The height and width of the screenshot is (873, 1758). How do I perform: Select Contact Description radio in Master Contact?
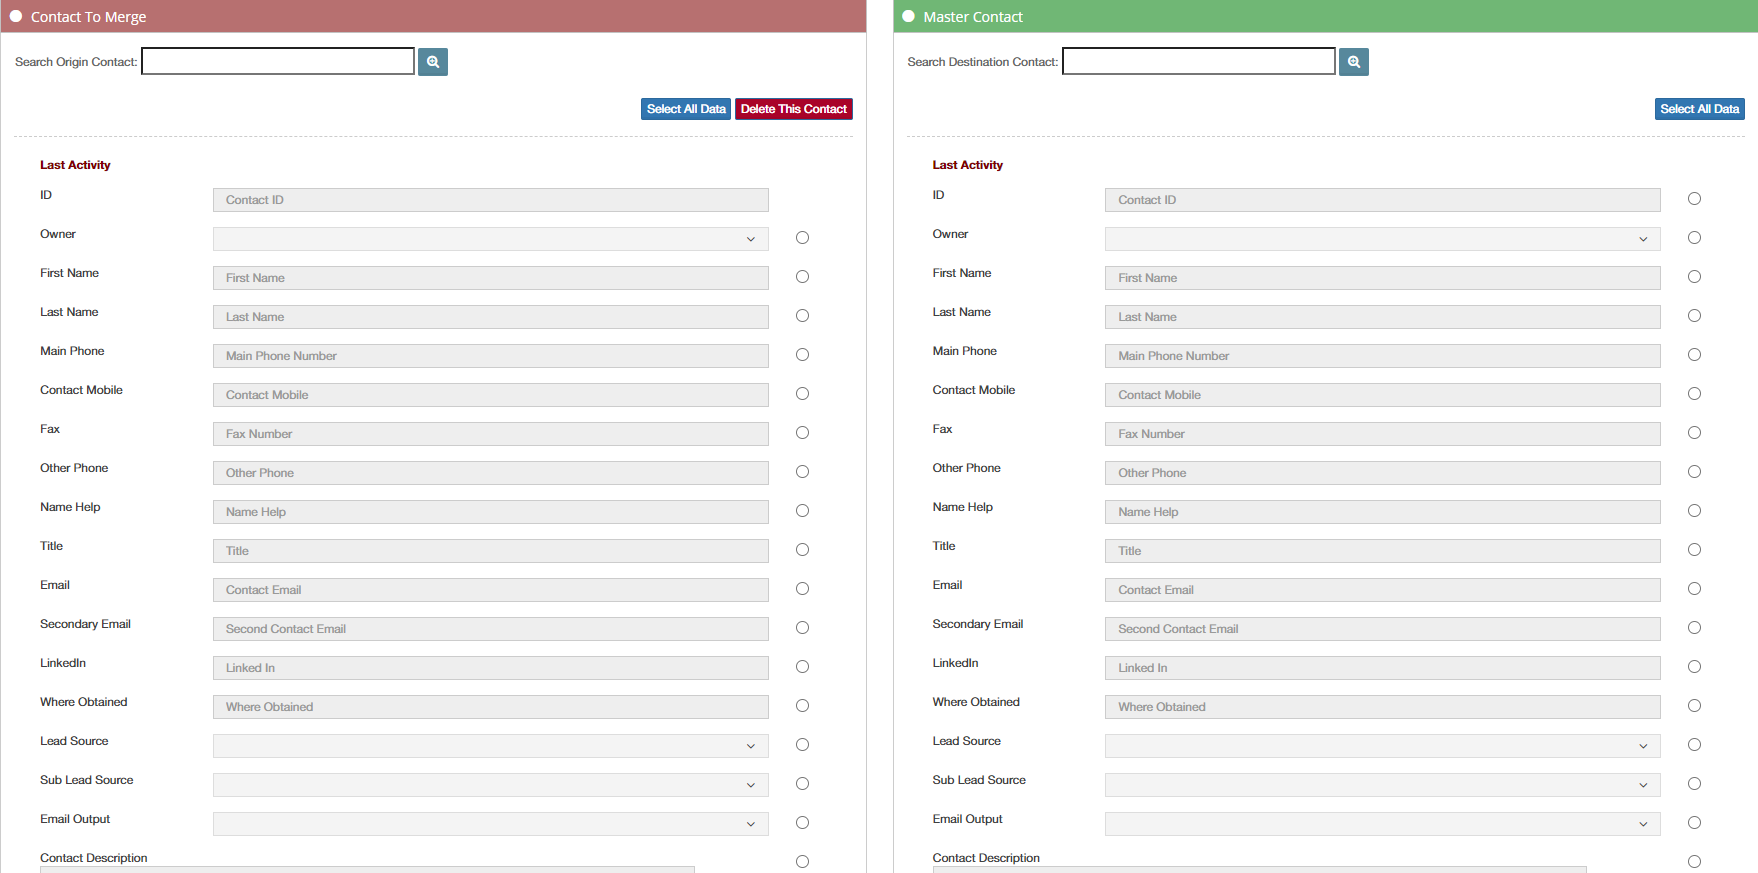click(1694, 862)
